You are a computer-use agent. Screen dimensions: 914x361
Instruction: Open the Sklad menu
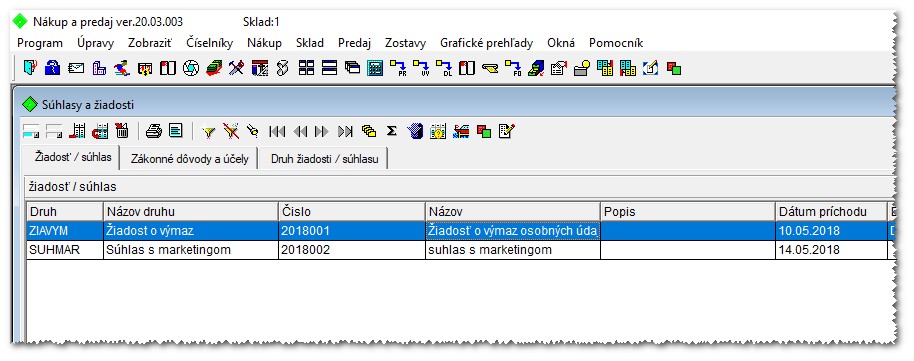[x=310, y=43]
